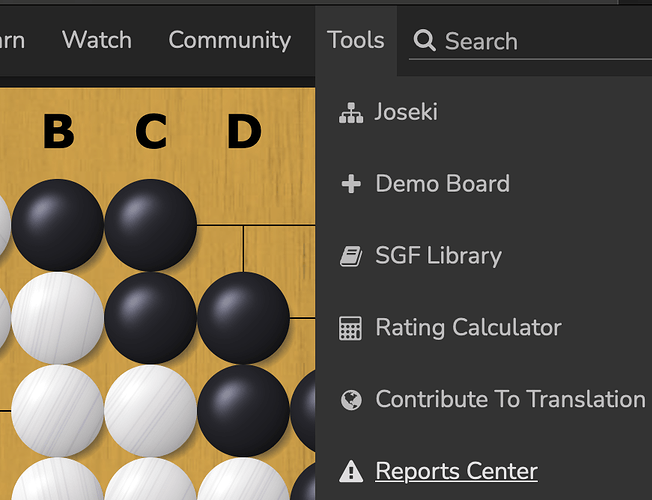This screenshot has height=500, width=652.
Task: Open Contribute To Translation
Action: [x=510, y=400]
